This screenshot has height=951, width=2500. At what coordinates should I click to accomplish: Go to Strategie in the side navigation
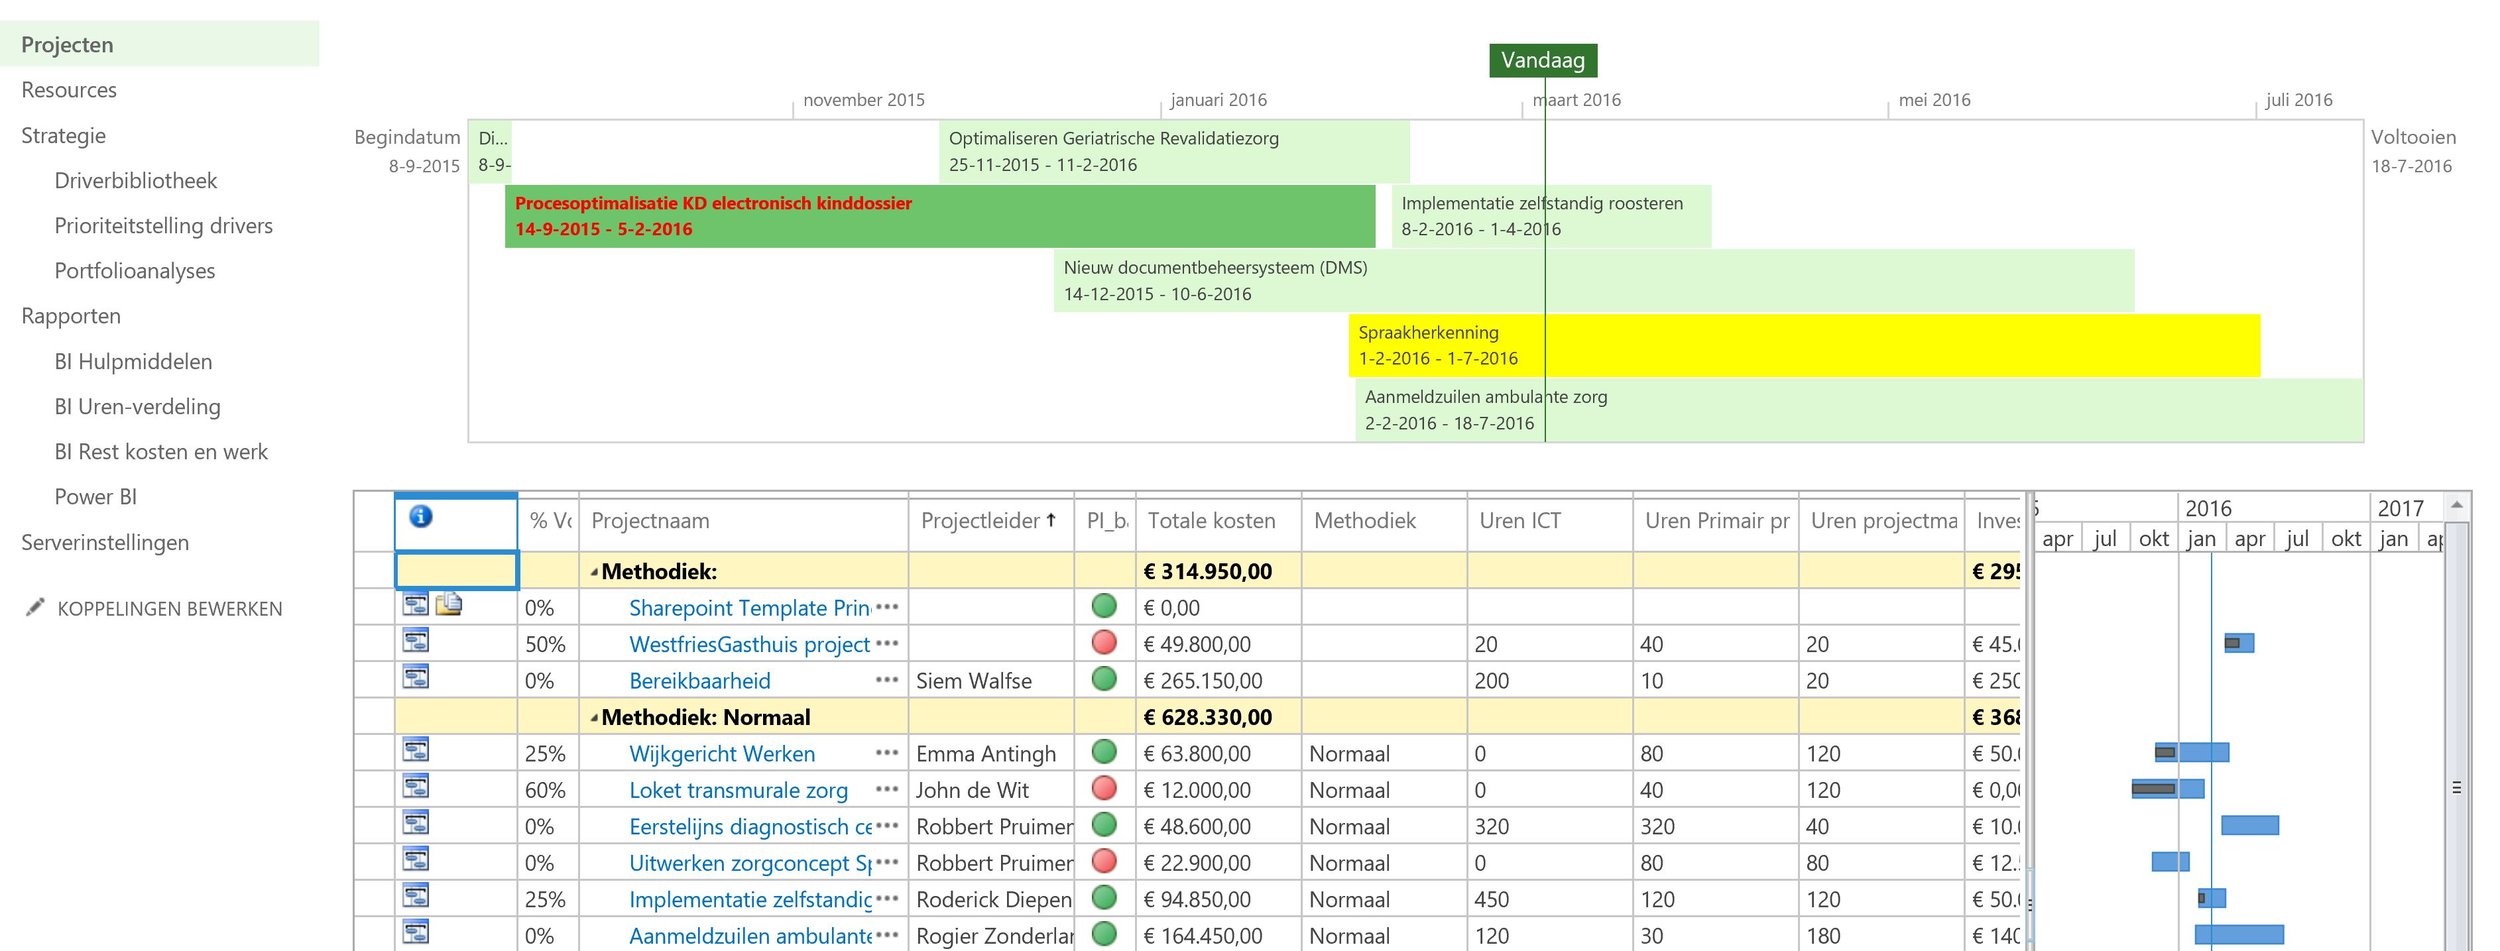tap(63, 135)
